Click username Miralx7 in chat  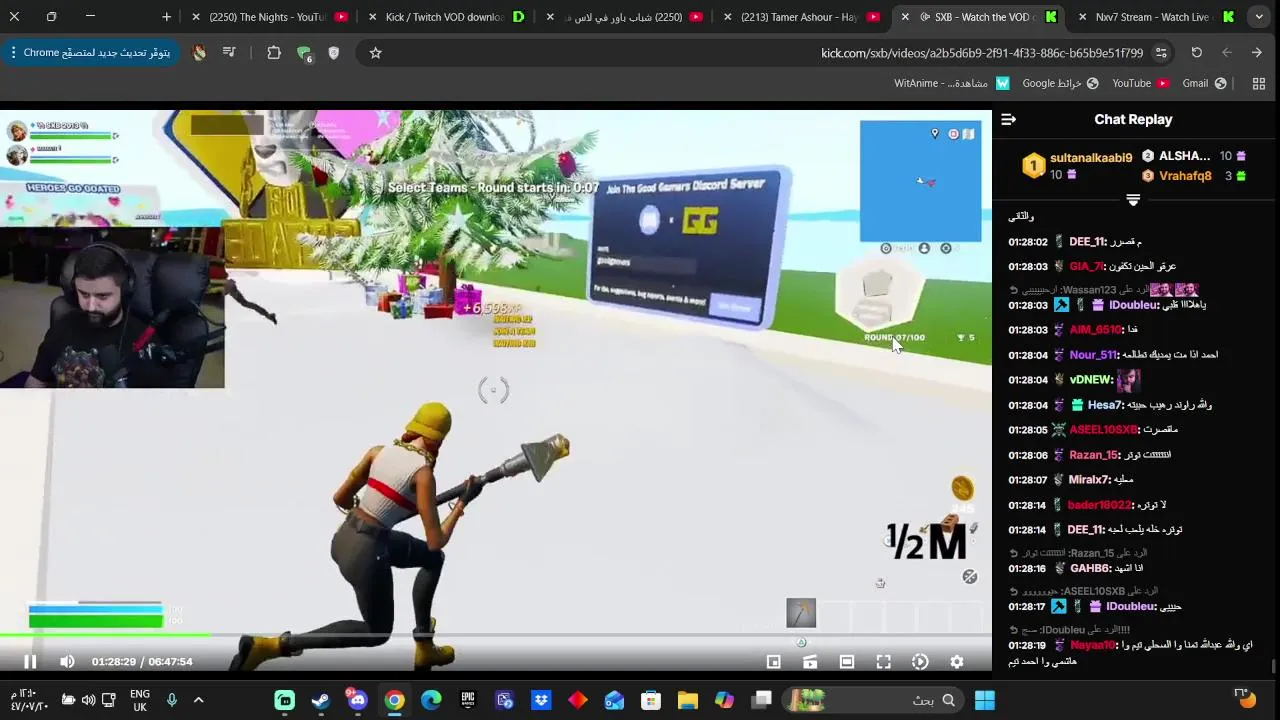1089,480
